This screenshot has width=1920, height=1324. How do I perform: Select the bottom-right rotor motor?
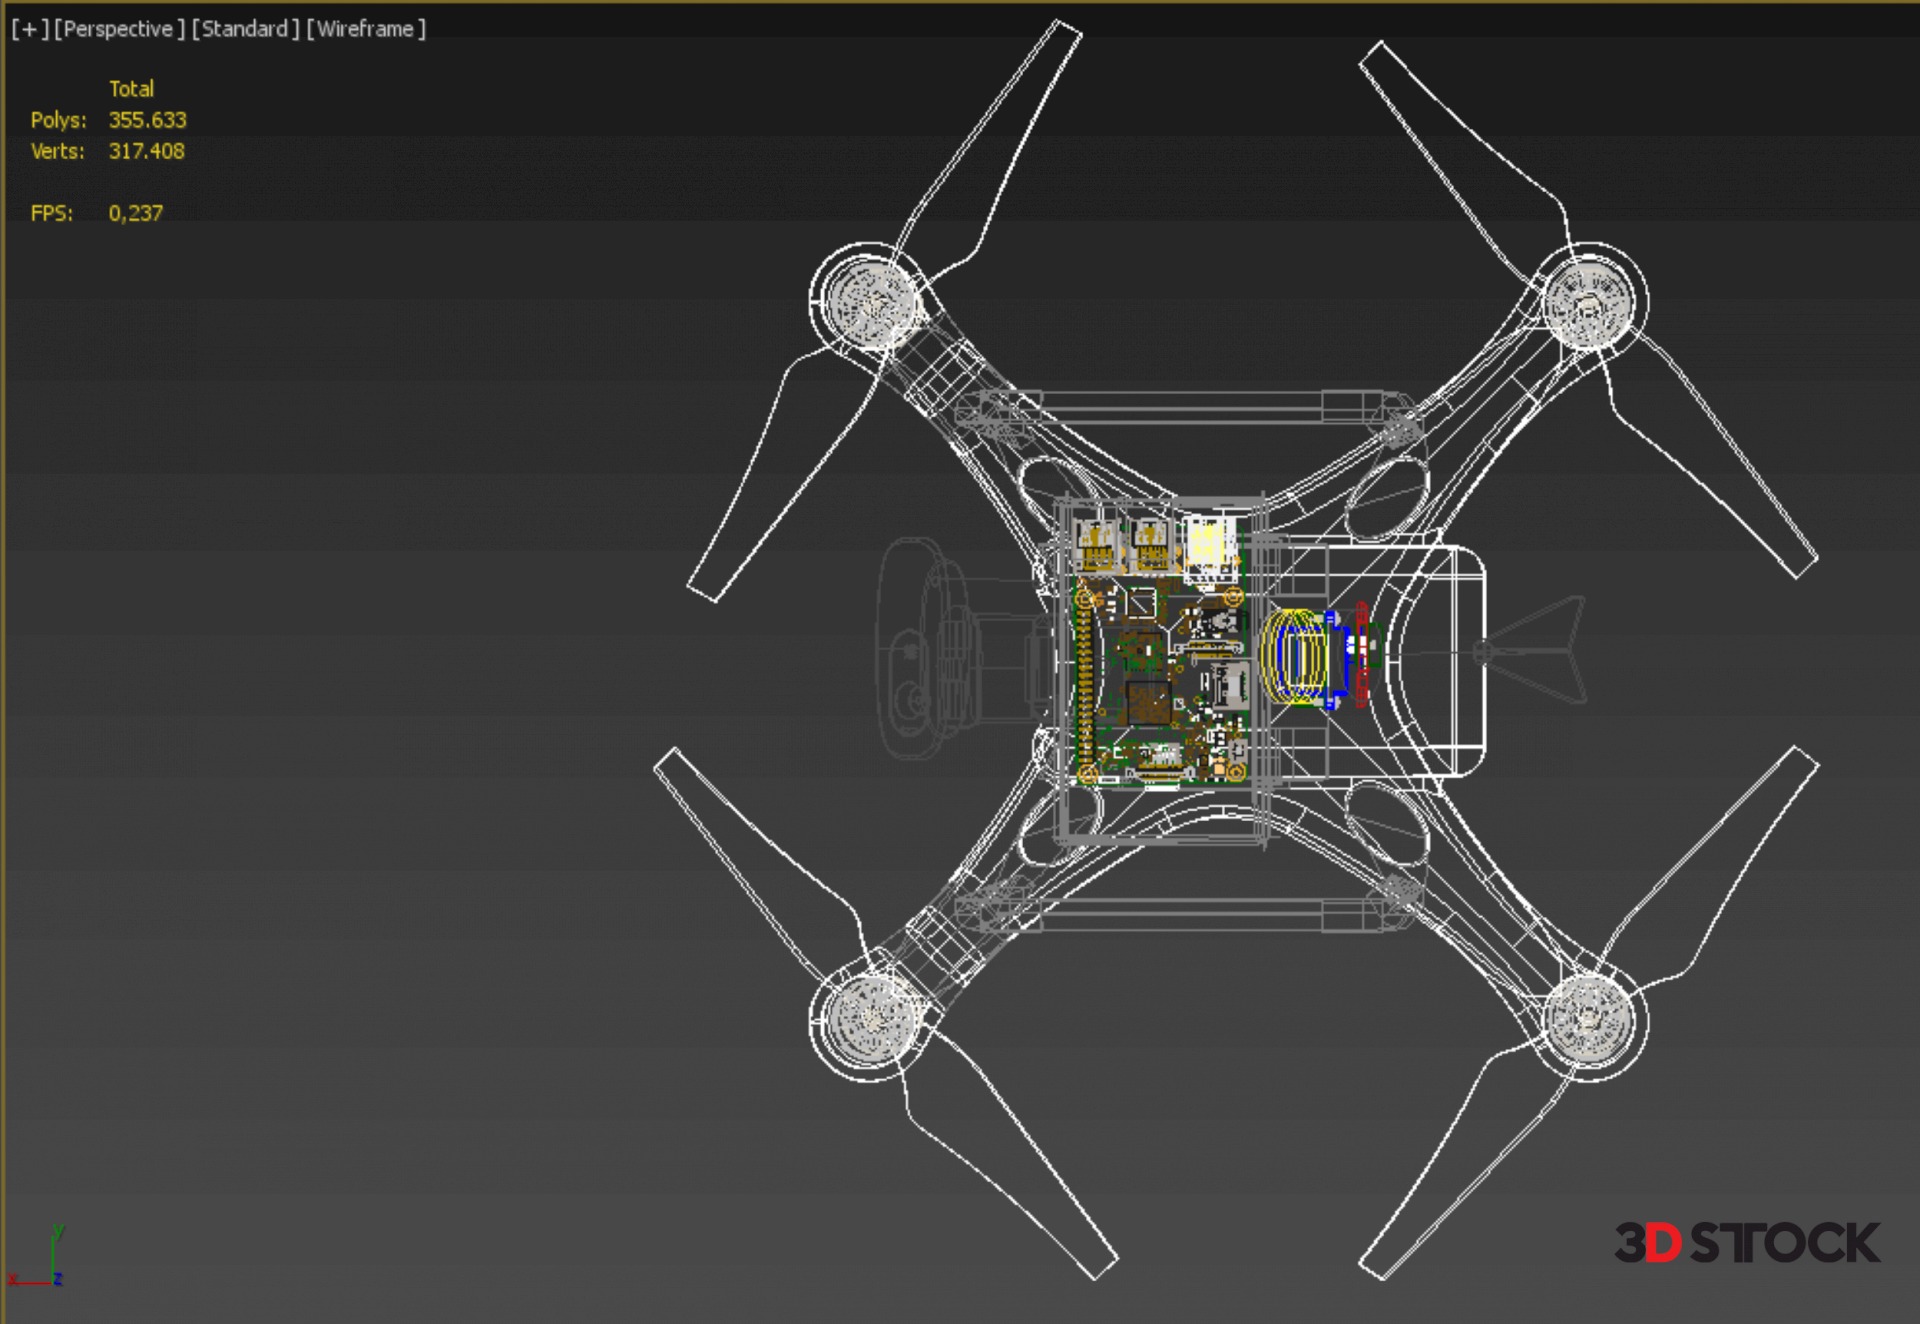[x=1588, y=1019]
